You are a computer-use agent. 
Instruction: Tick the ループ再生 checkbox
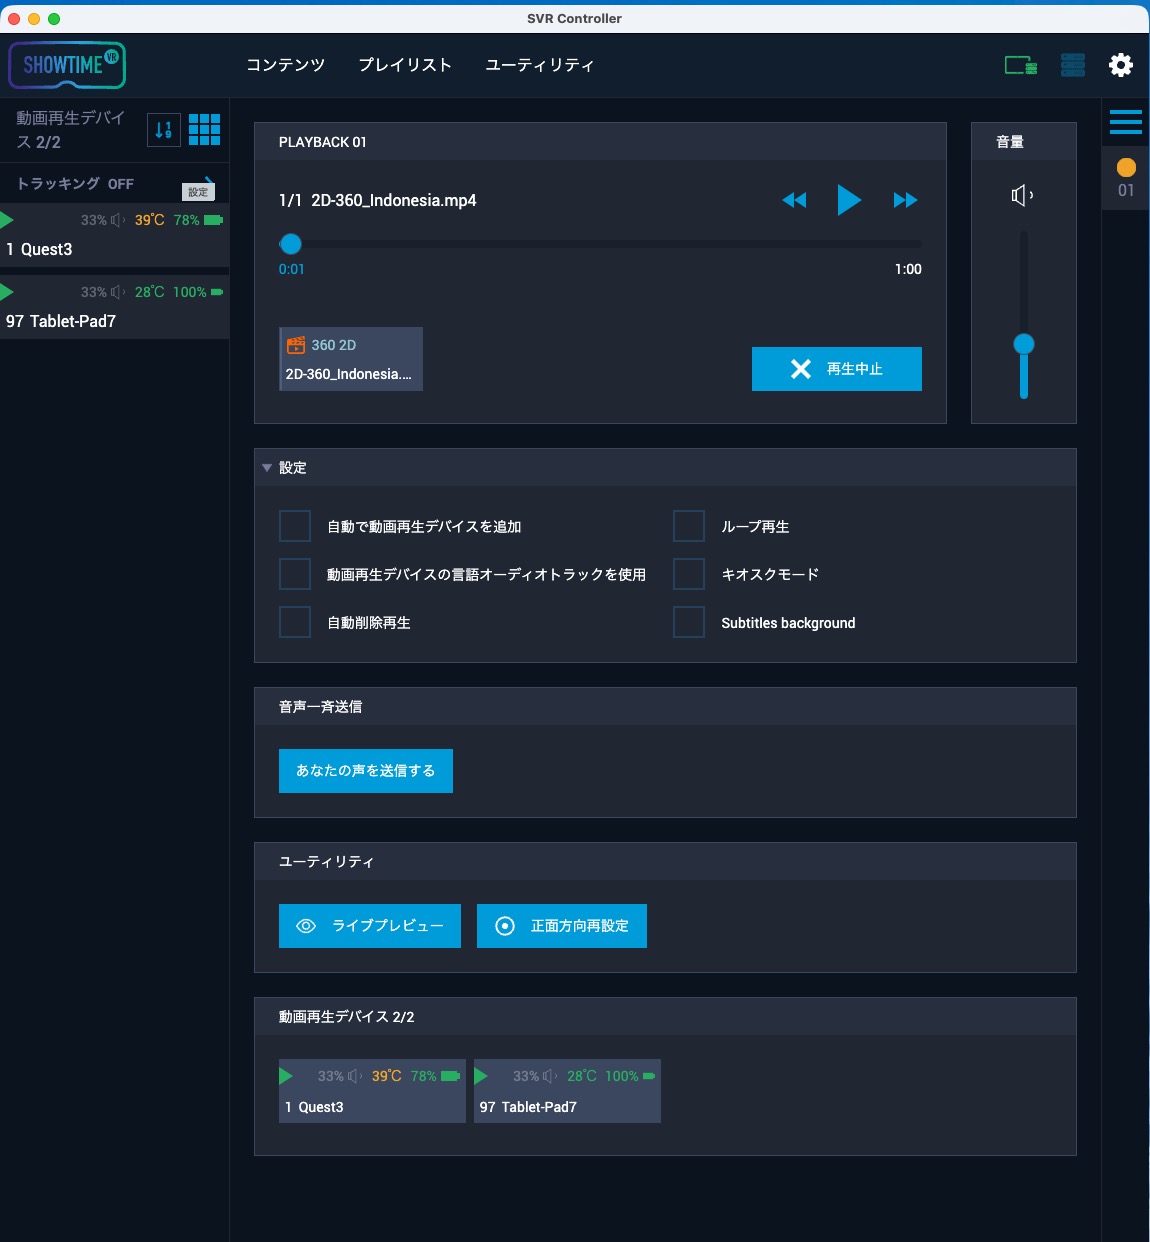pos(689,526)
